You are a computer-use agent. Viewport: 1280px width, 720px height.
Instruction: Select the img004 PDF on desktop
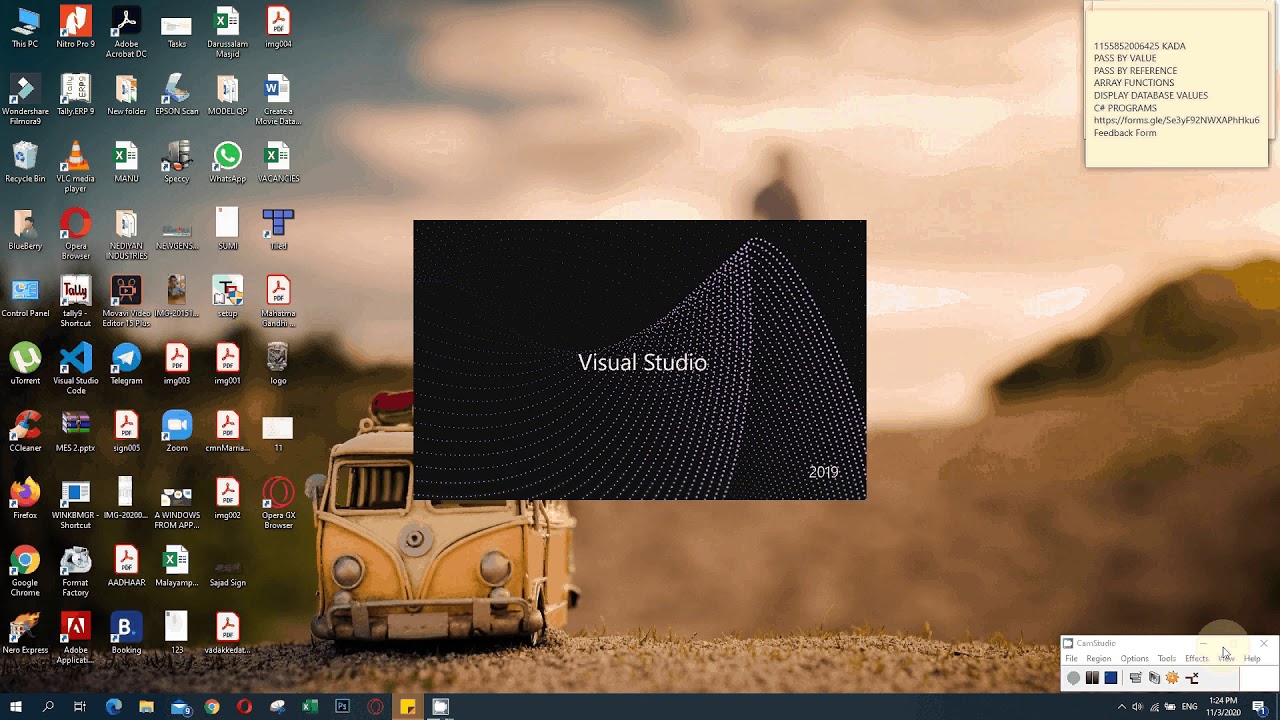278,28
